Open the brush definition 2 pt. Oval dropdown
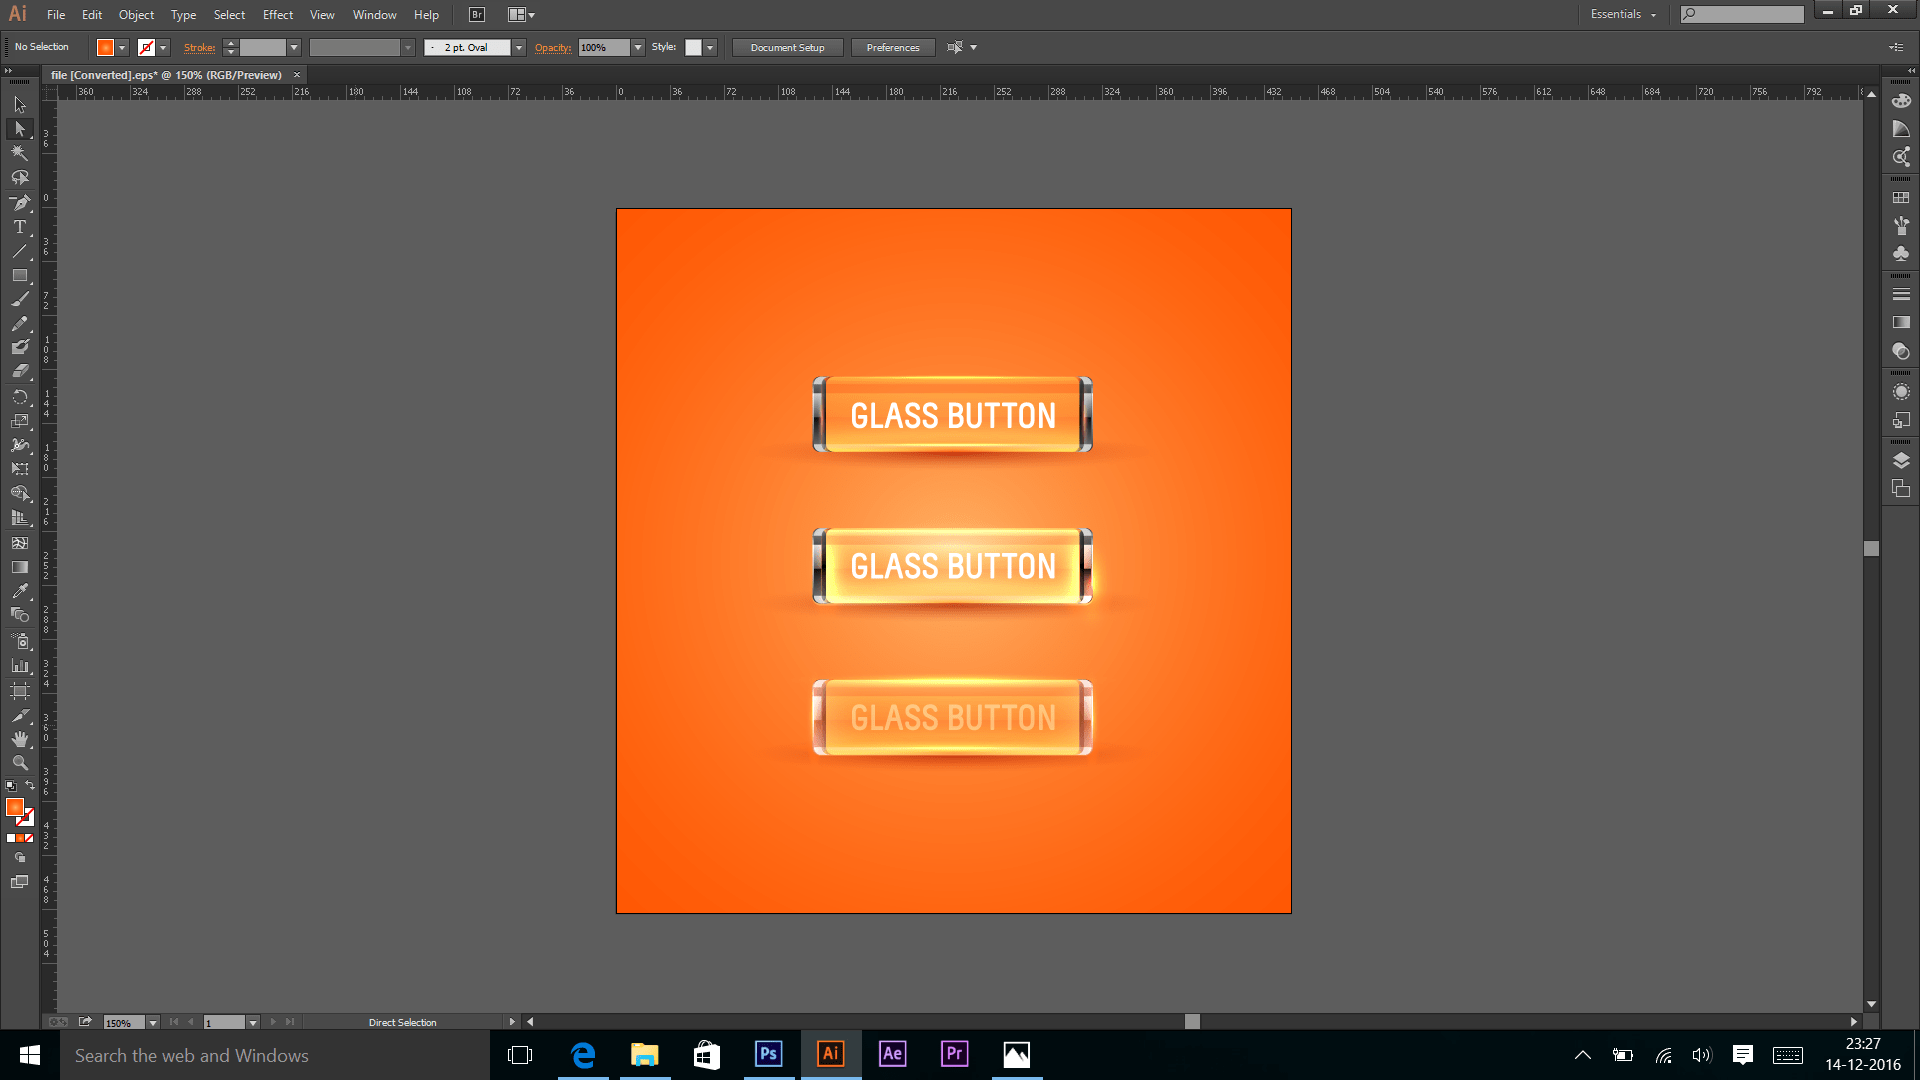 (x=519, y=48)
